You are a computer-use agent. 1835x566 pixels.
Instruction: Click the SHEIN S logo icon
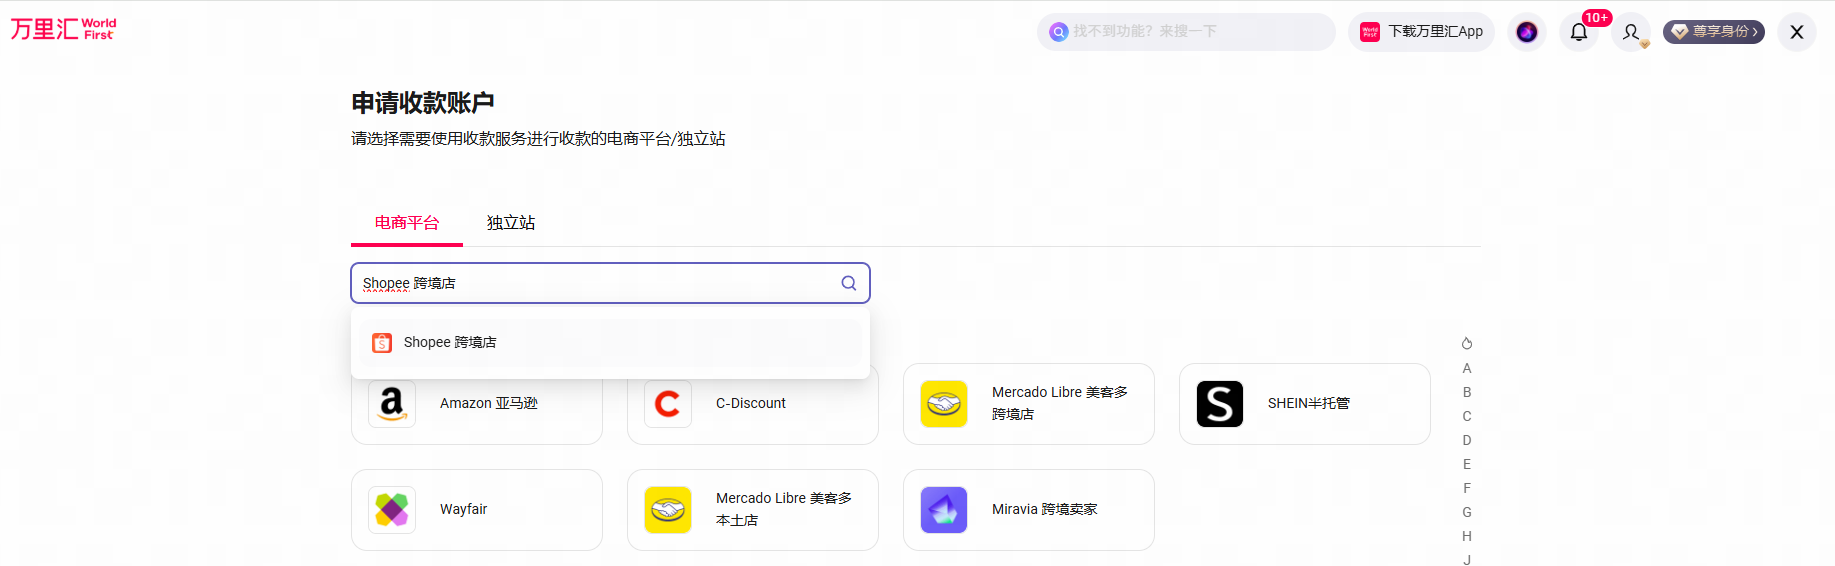[x=1220, y=404]
